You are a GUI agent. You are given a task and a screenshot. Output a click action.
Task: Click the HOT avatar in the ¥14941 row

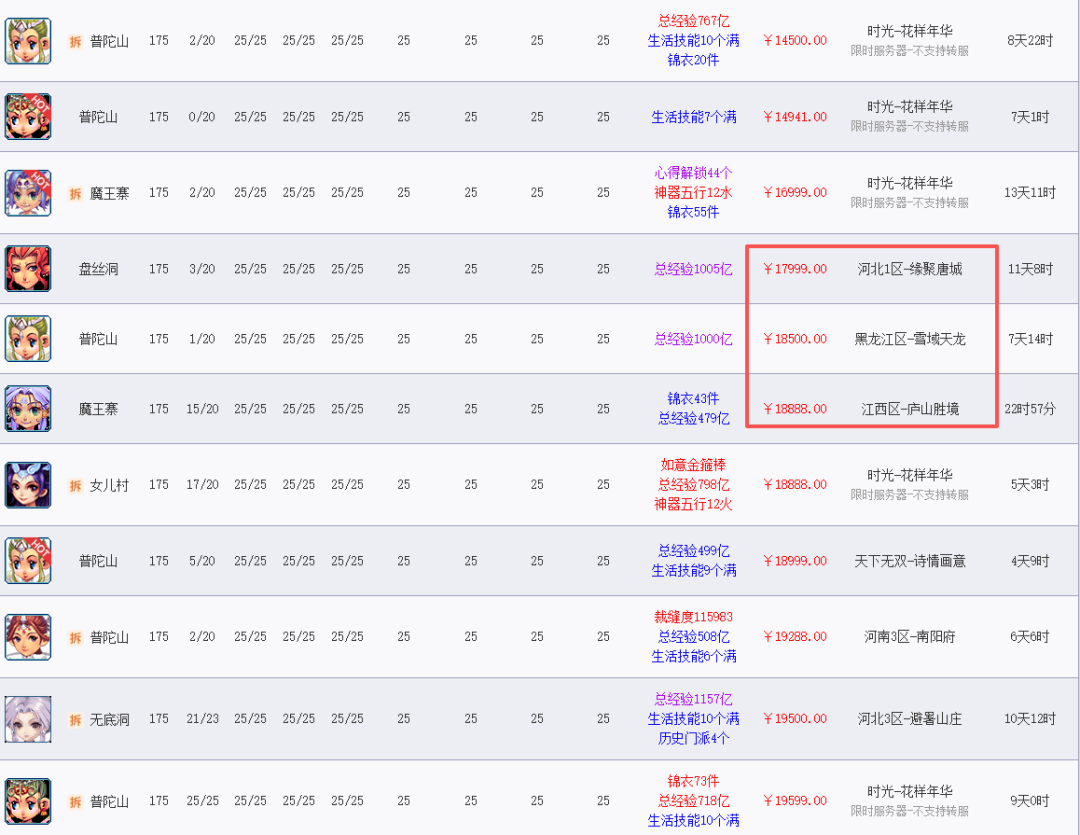[28, 117]
